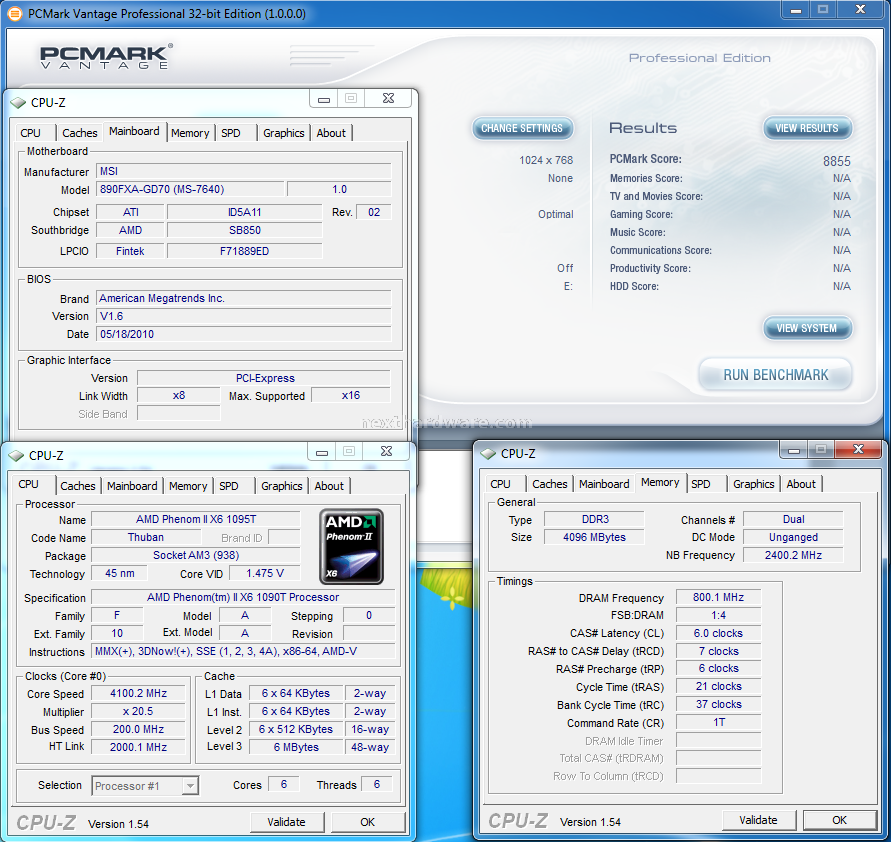Click the View System button
This screenshot has height=842, width=891.
tap(807, 328)
